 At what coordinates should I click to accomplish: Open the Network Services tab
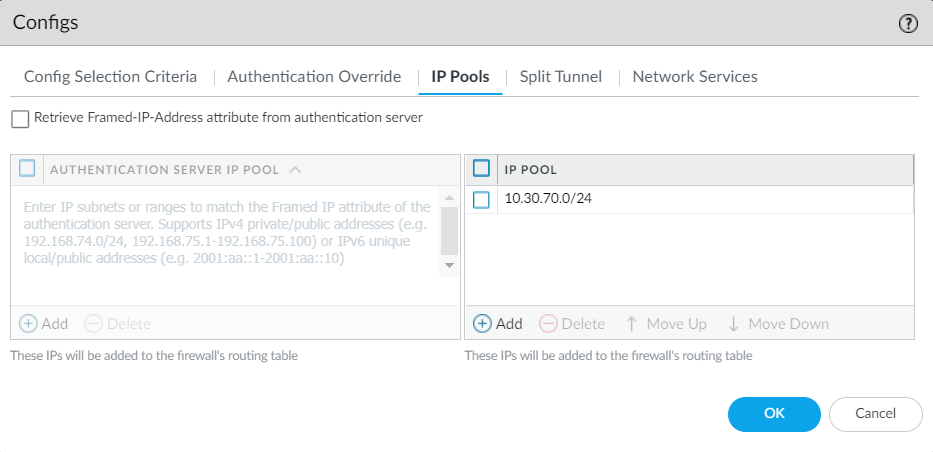pyautogui.click(x=695, y=77)
